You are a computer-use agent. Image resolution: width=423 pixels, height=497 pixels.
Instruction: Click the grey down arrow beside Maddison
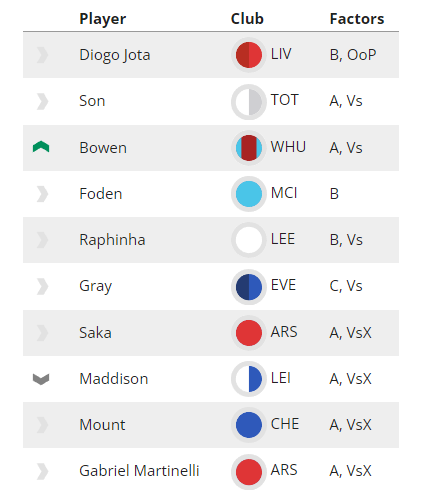click(x=41, y=379)
